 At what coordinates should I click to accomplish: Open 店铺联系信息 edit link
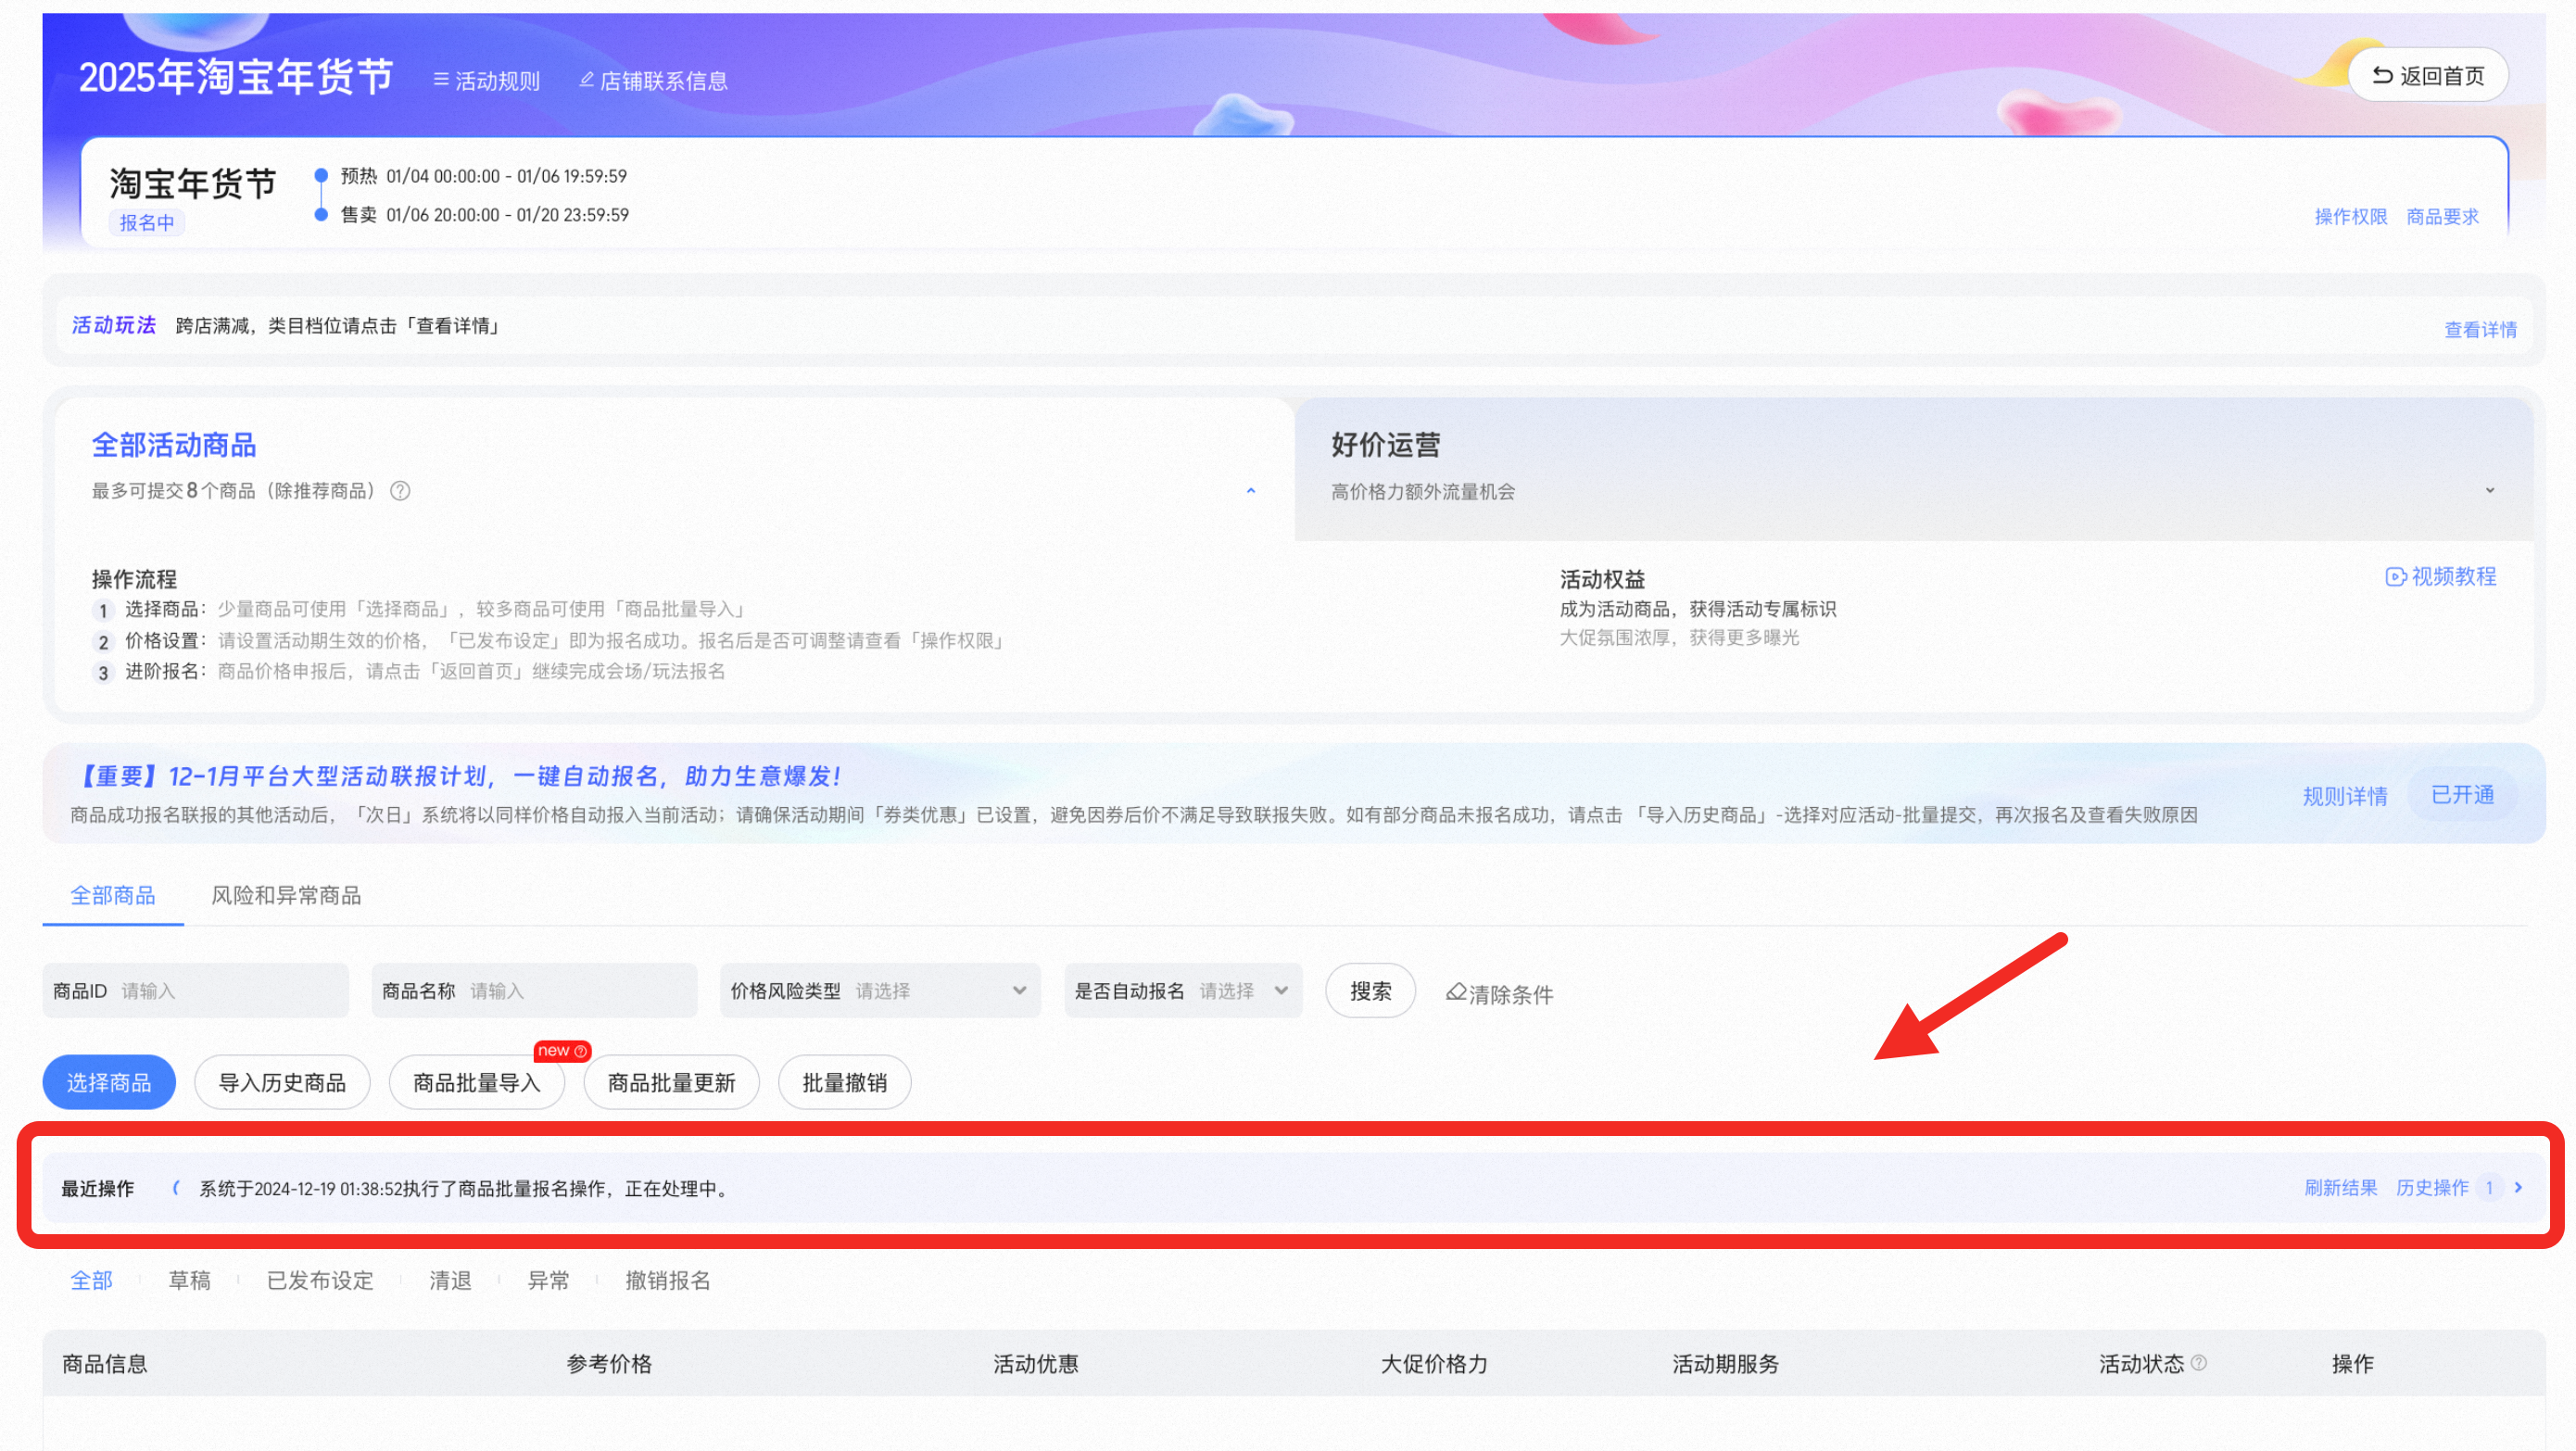(653, 81)
